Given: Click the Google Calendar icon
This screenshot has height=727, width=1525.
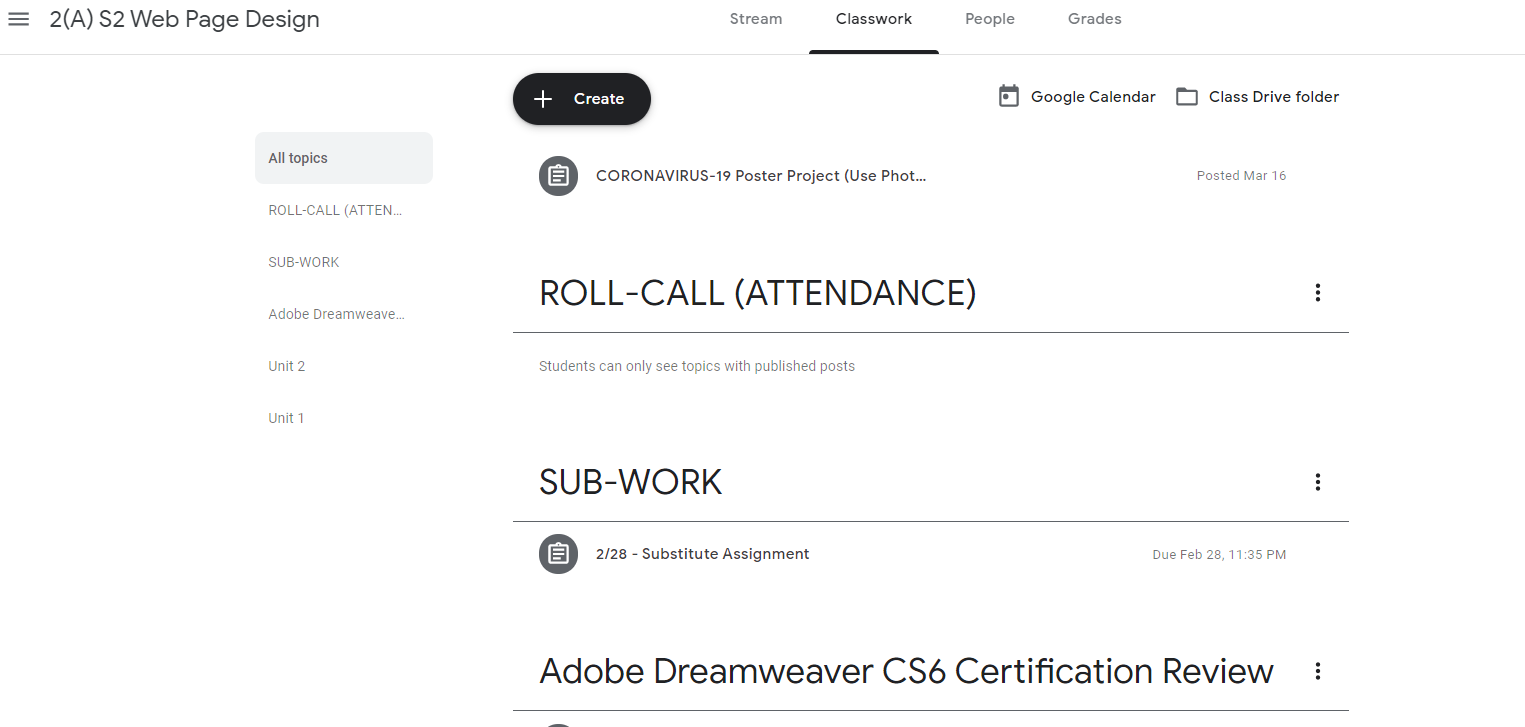Looking at the screenshot, I should pyautogui.click(x=1009, y=97).
